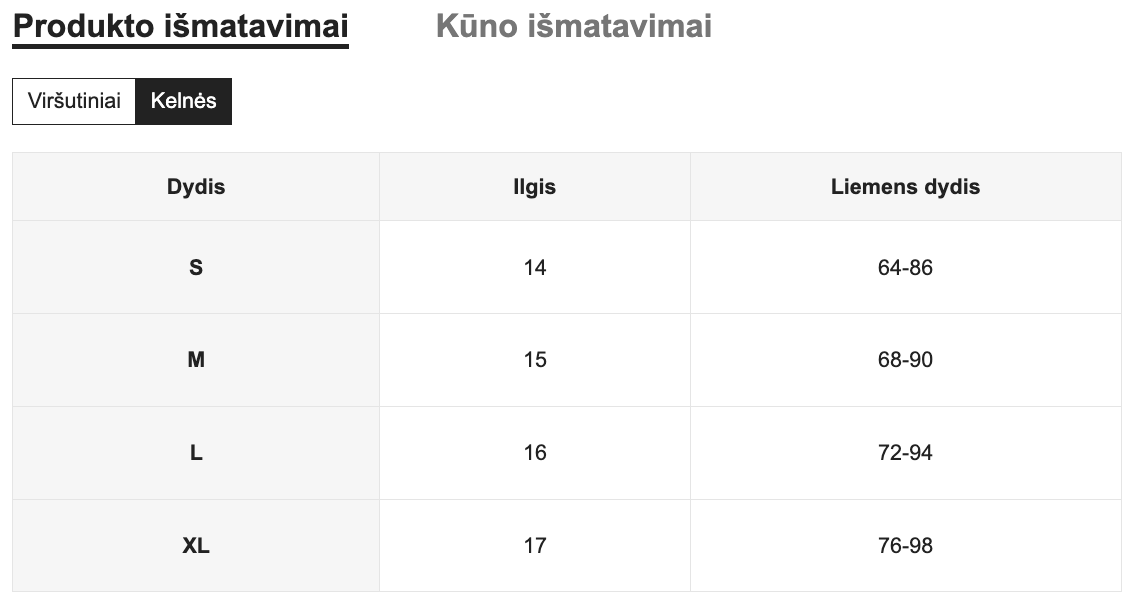Click the waist size 64-86 cell
Image resolution: width=1130 pixels, height=602 pixels.
point(905,267)
